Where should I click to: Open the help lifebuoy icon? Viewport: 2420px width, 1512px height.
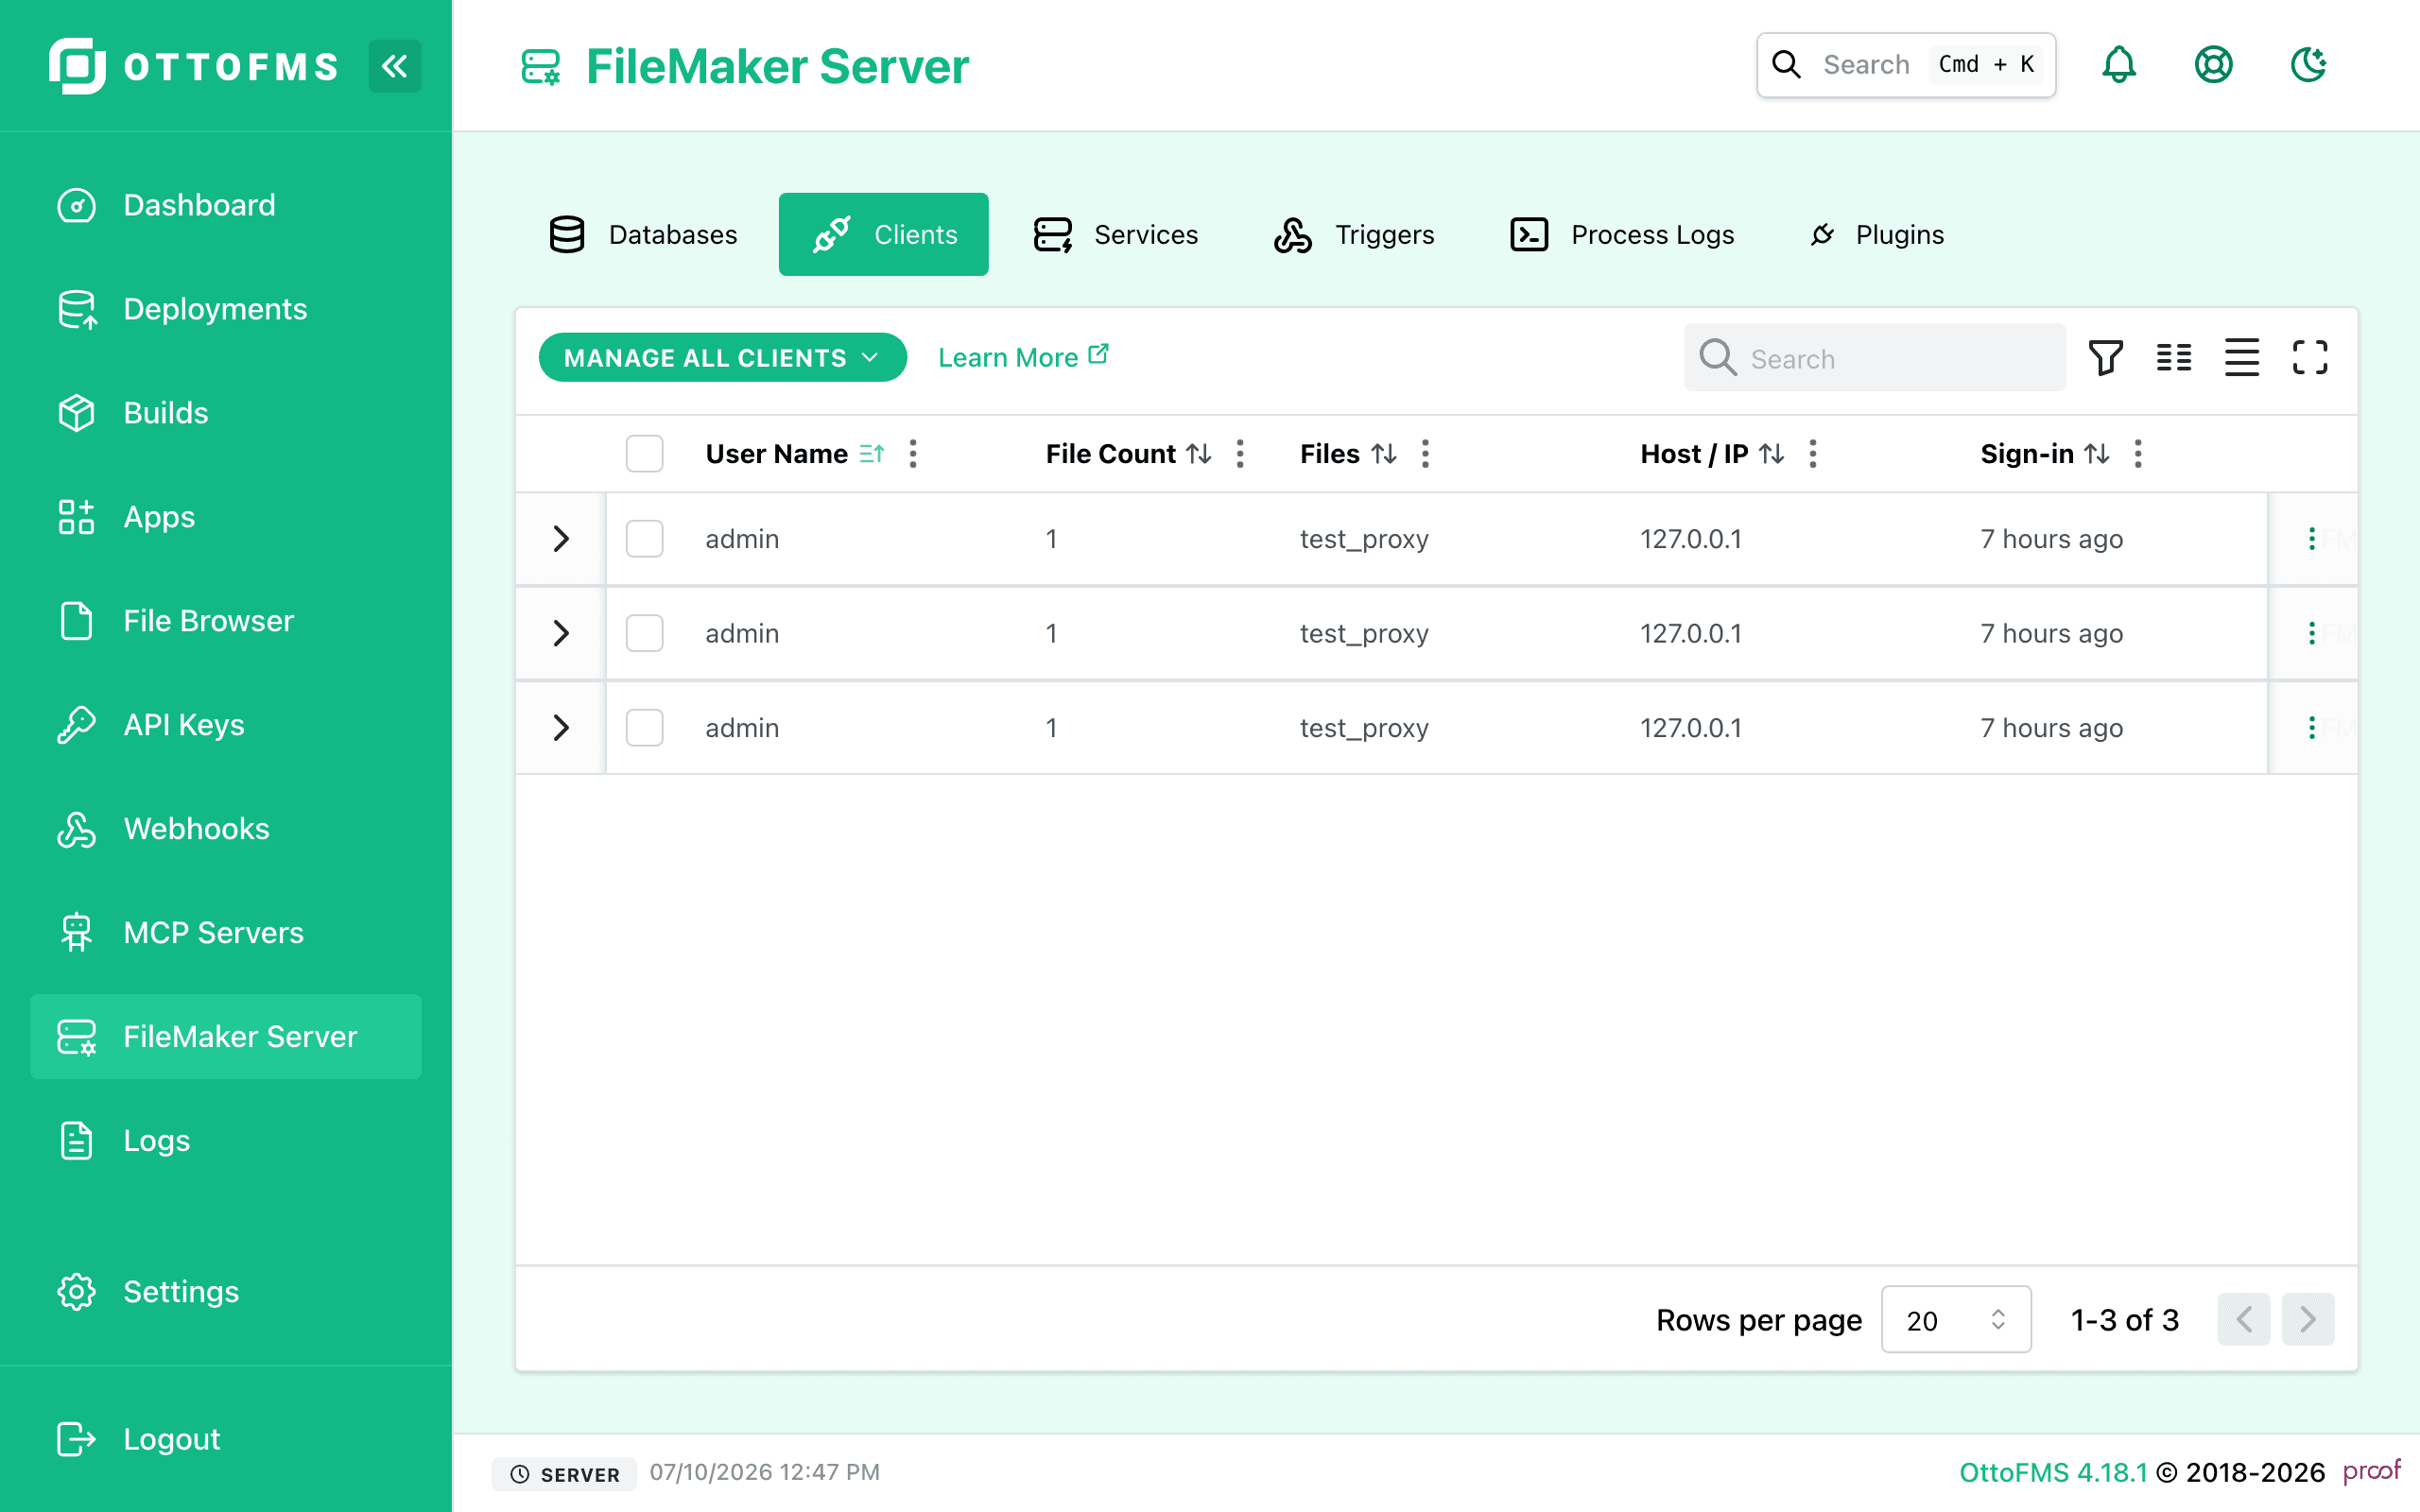coord(2214,65)
